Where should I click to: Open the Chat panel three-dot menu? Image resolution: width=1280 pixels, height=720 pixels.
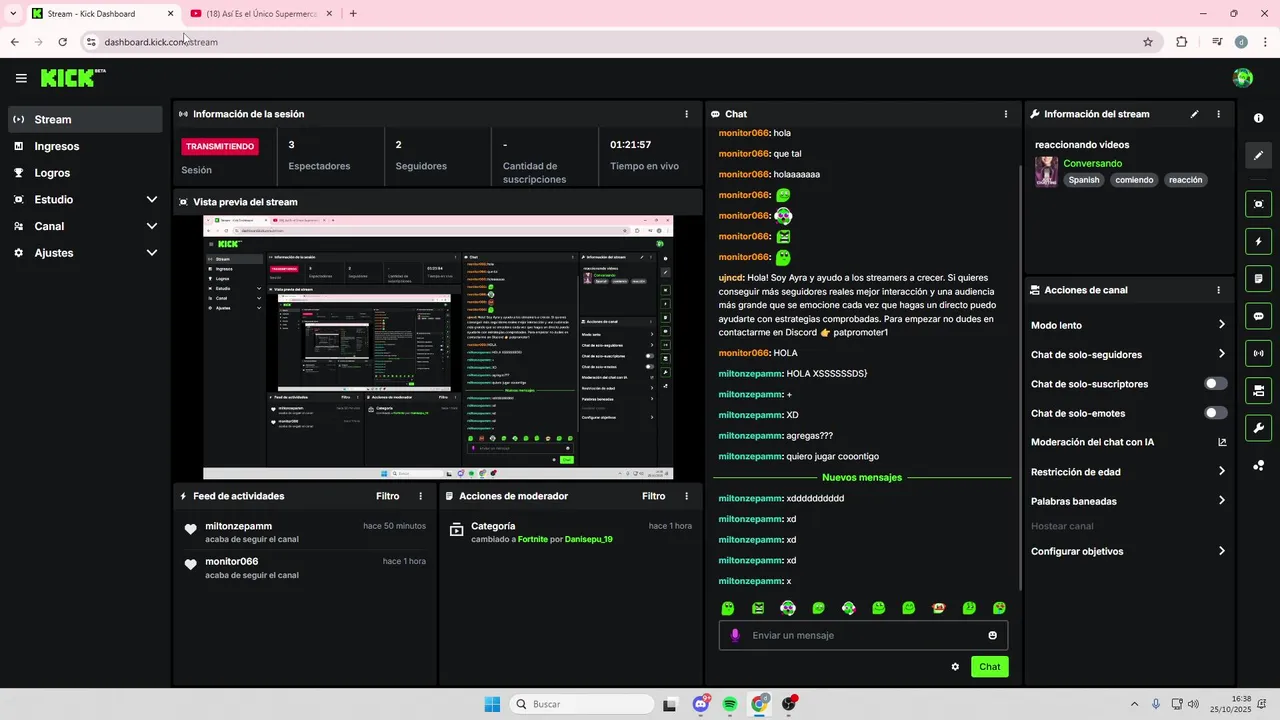pos(1006,114)
